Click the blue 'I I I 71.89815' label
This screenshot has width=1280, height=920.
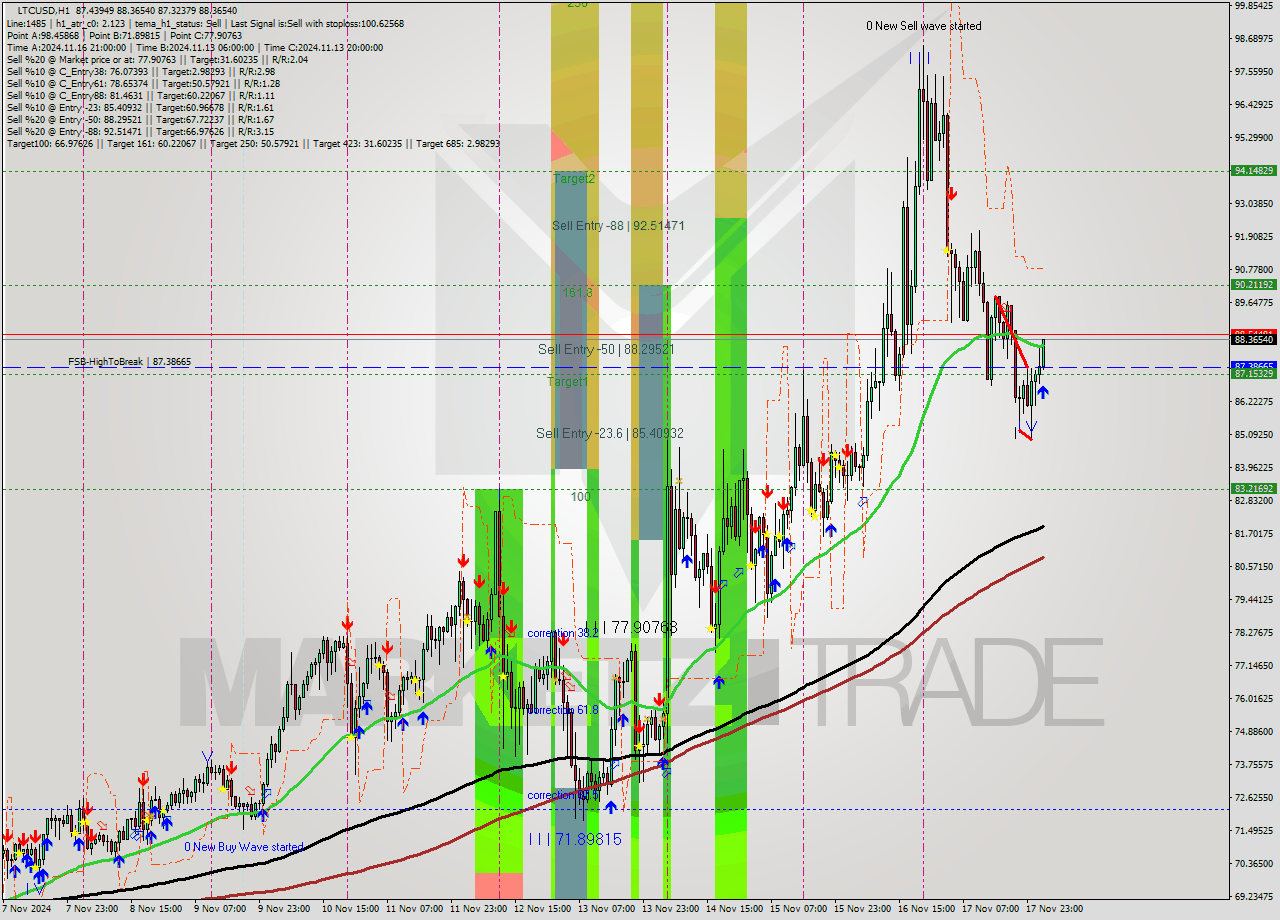point(574,839)
